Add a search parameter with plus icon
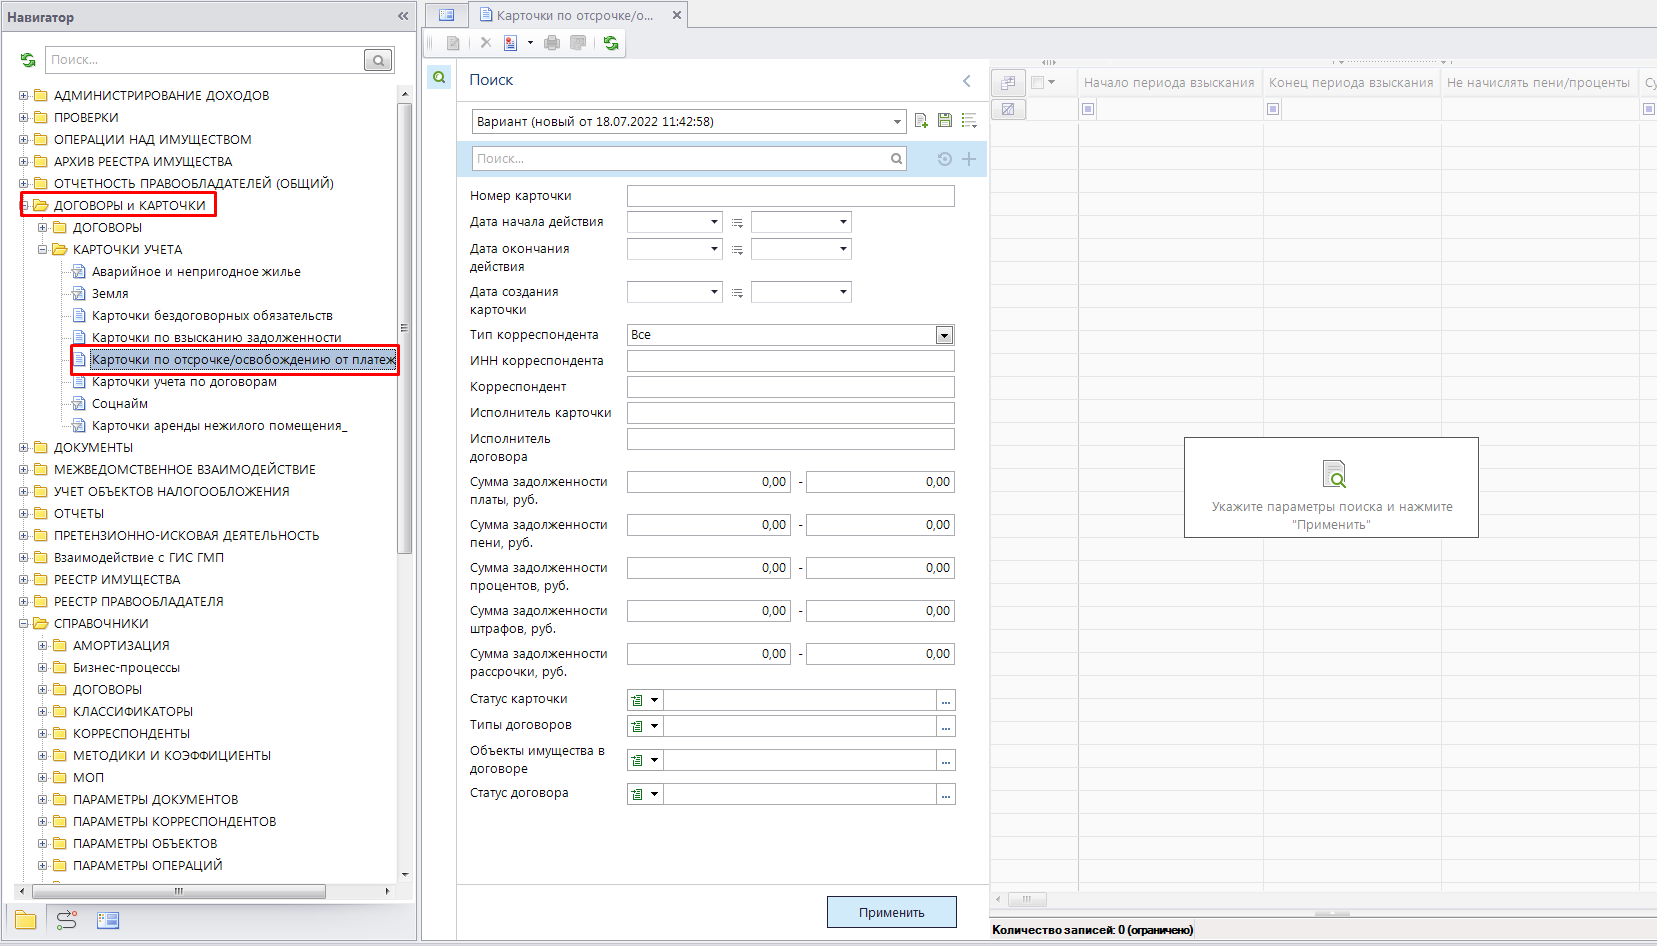The width and height of the screenshot is (1657, 946). tap(969, 159)
